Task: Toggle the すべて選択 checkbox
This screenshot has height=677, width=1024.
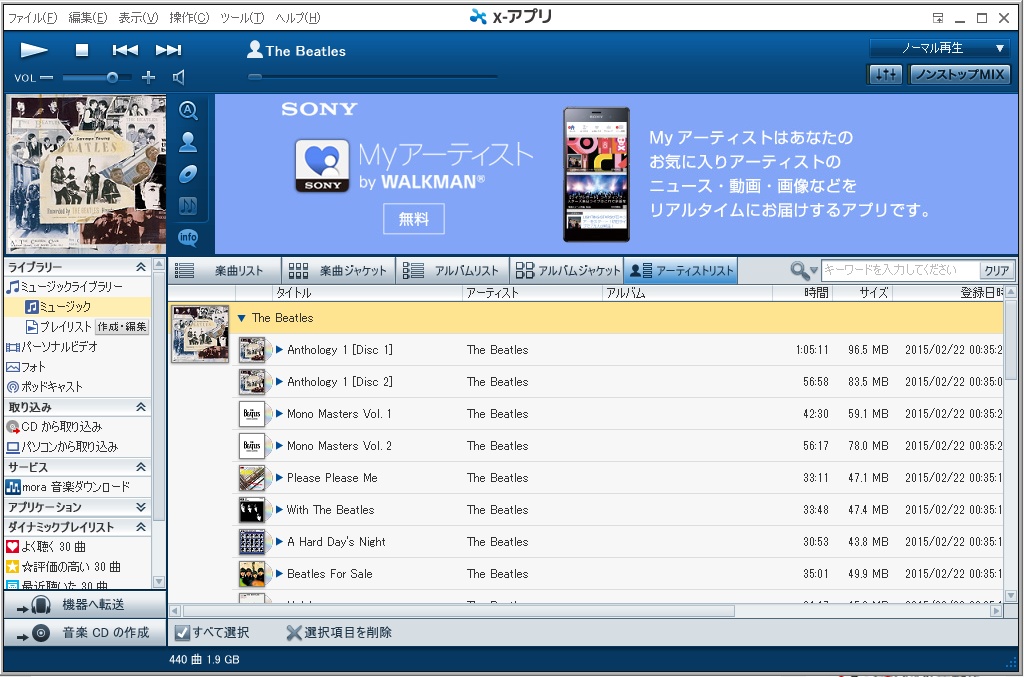Action: point(182,633)
